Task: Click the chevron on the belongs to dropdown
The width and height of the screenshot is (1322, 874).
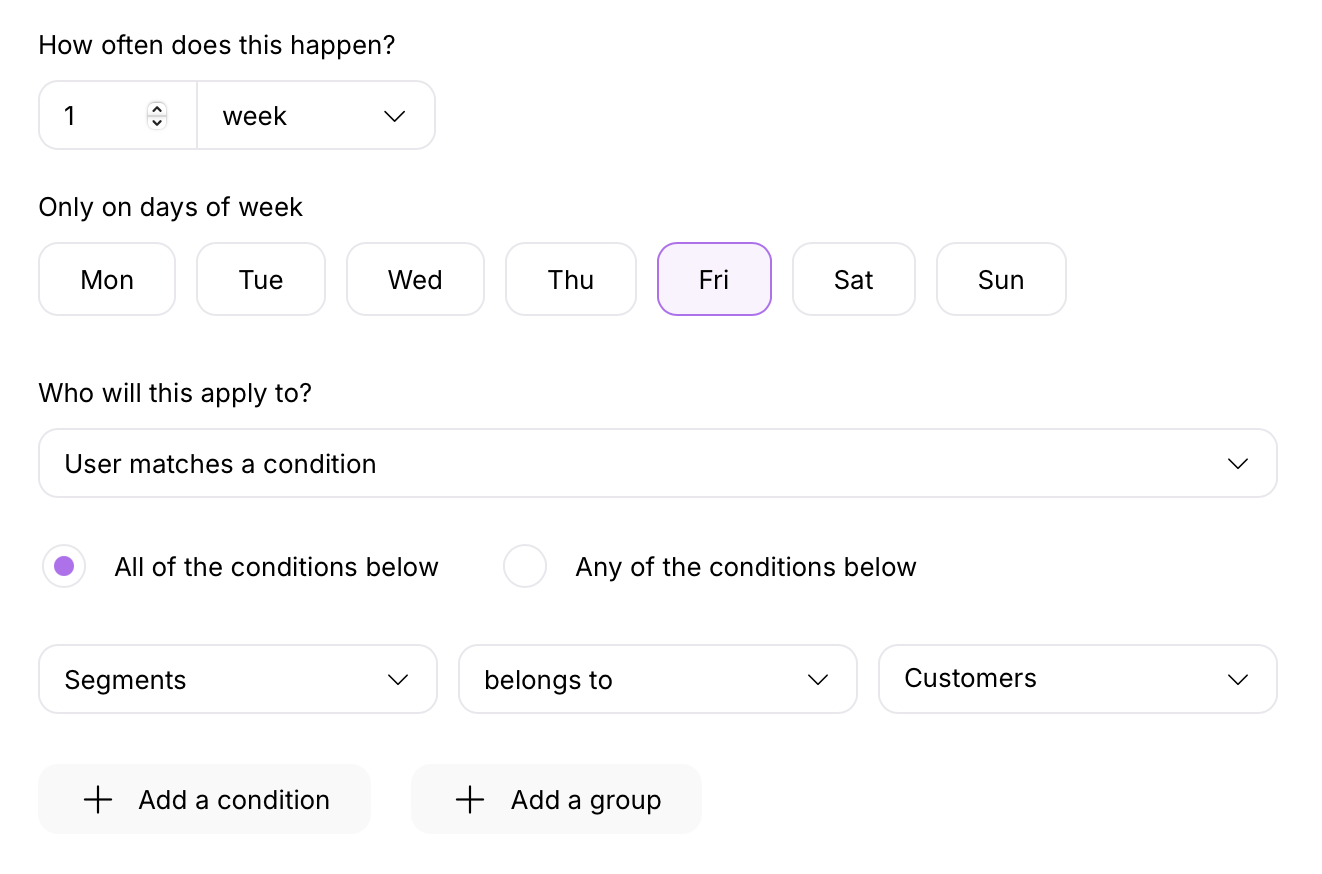Action: 818,679
